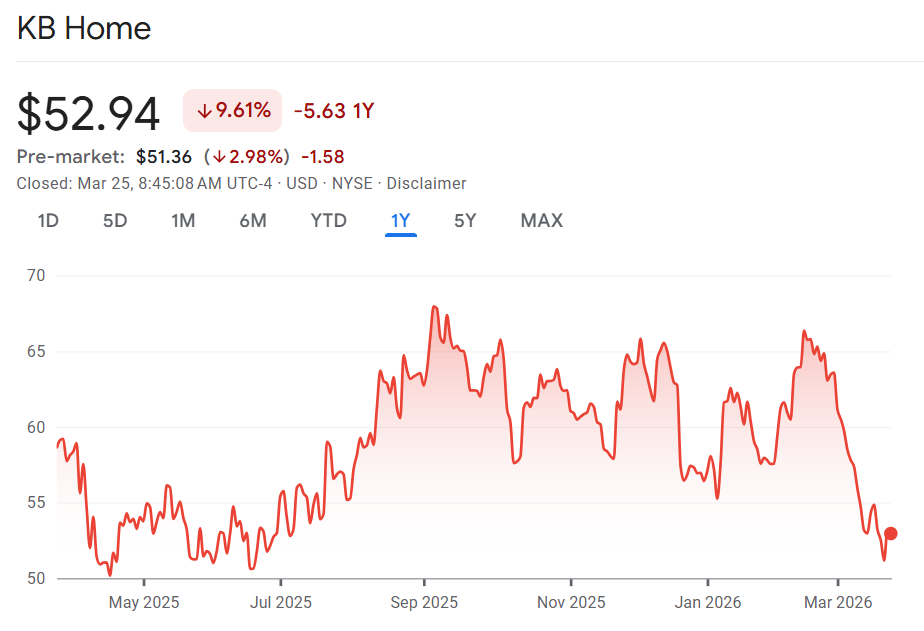Select the YTD chart tab
The image size is (924, 631).
click(x=328, y=220)
